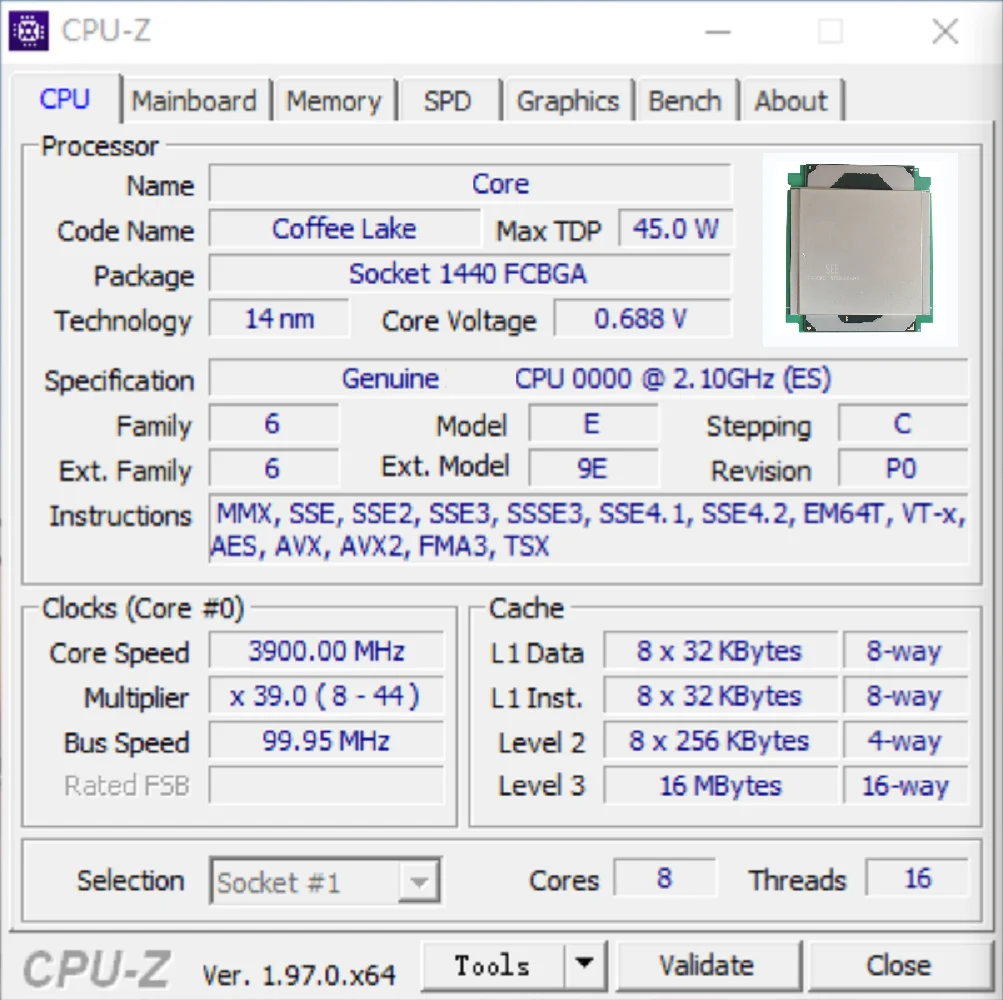Click the Tools button
Screen dimensions: 1003x1000
pyautogui.click(x=493, y=965)
